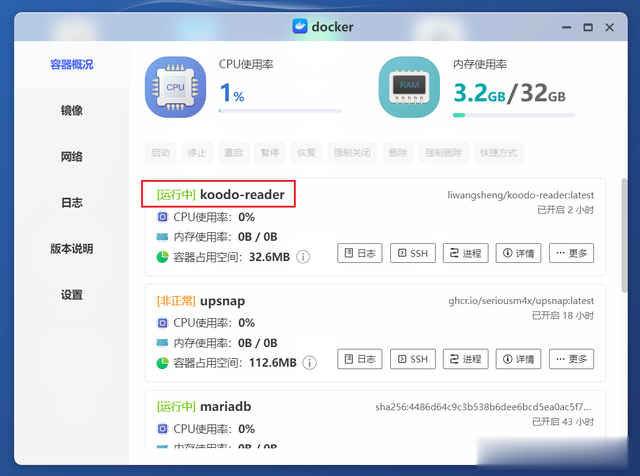
Task: Open the 容器概况 sidebar tab
Action: pos(71,65)
